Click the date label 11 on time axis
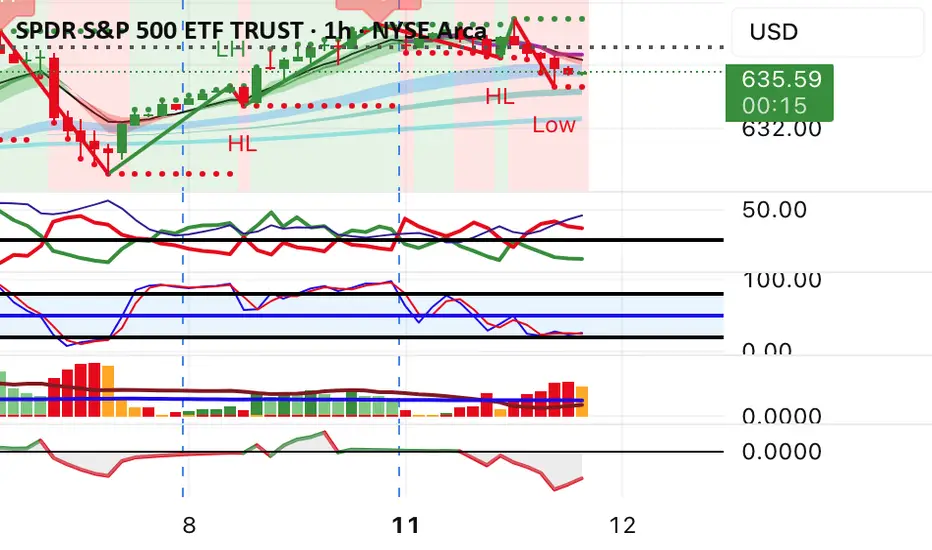This screenshot has height=550, width=932. pyautogui.click(x=406, y=525)
